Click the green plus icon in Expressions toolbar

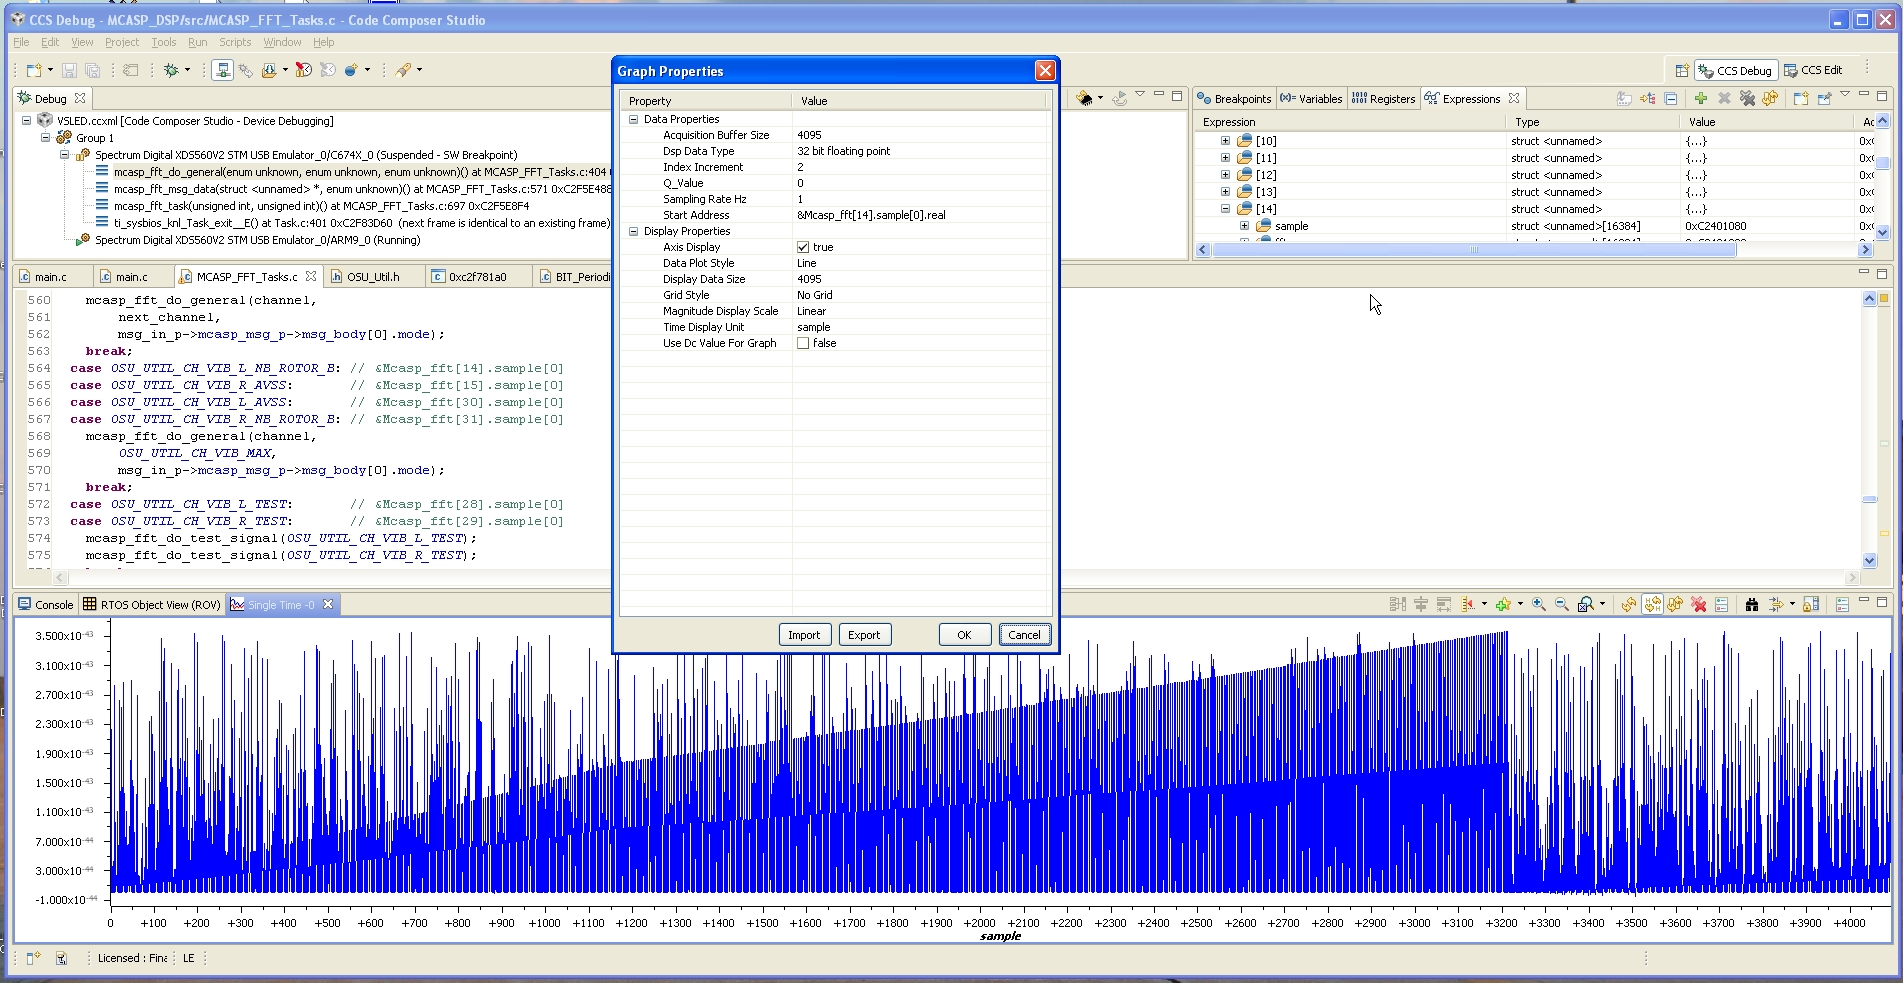pos(1700,98)
